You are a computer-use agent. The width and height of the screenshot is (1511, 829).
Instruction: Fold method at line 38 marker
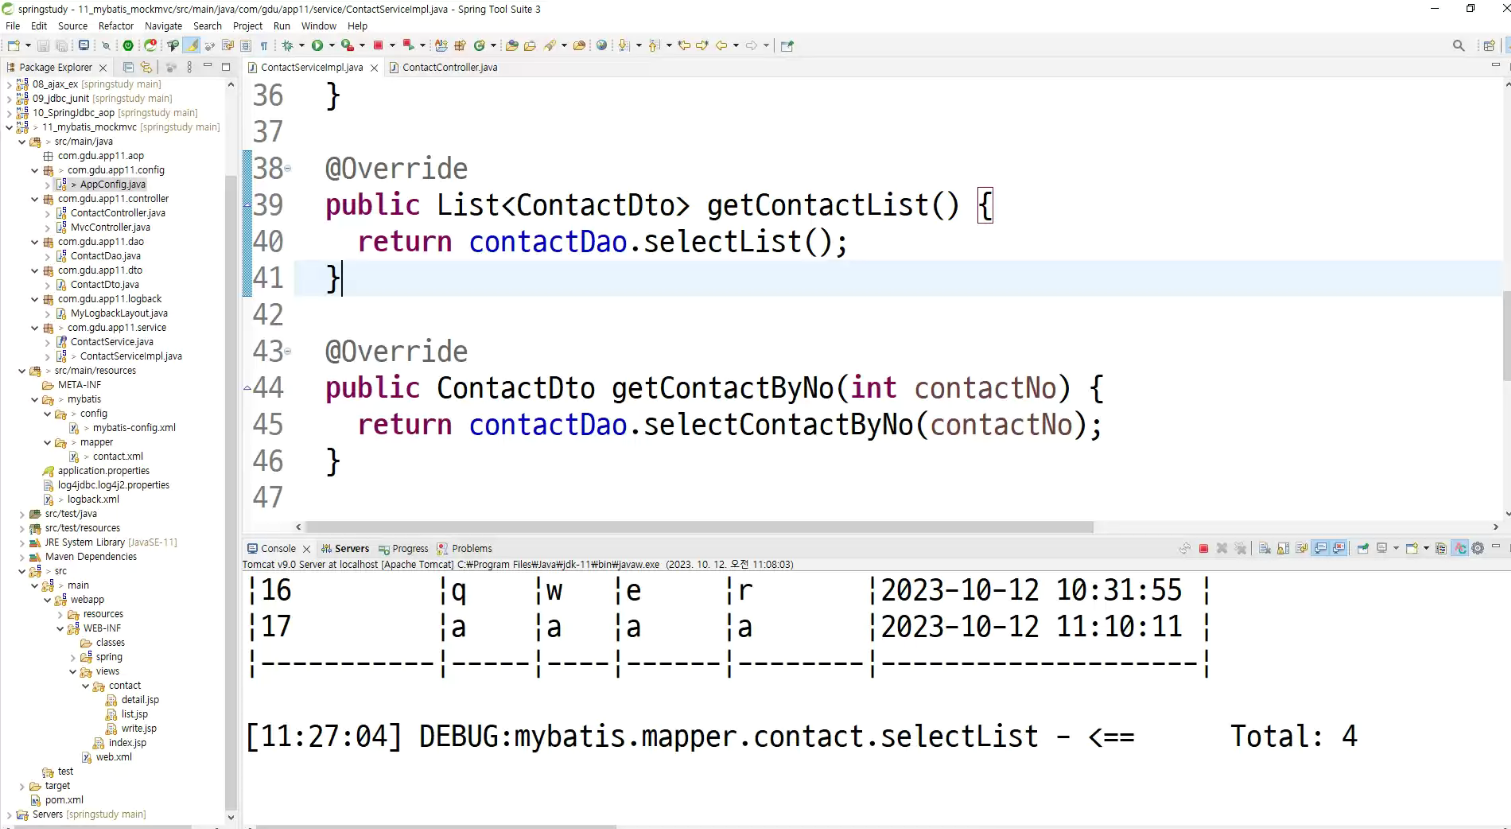(x=288, y=168)
